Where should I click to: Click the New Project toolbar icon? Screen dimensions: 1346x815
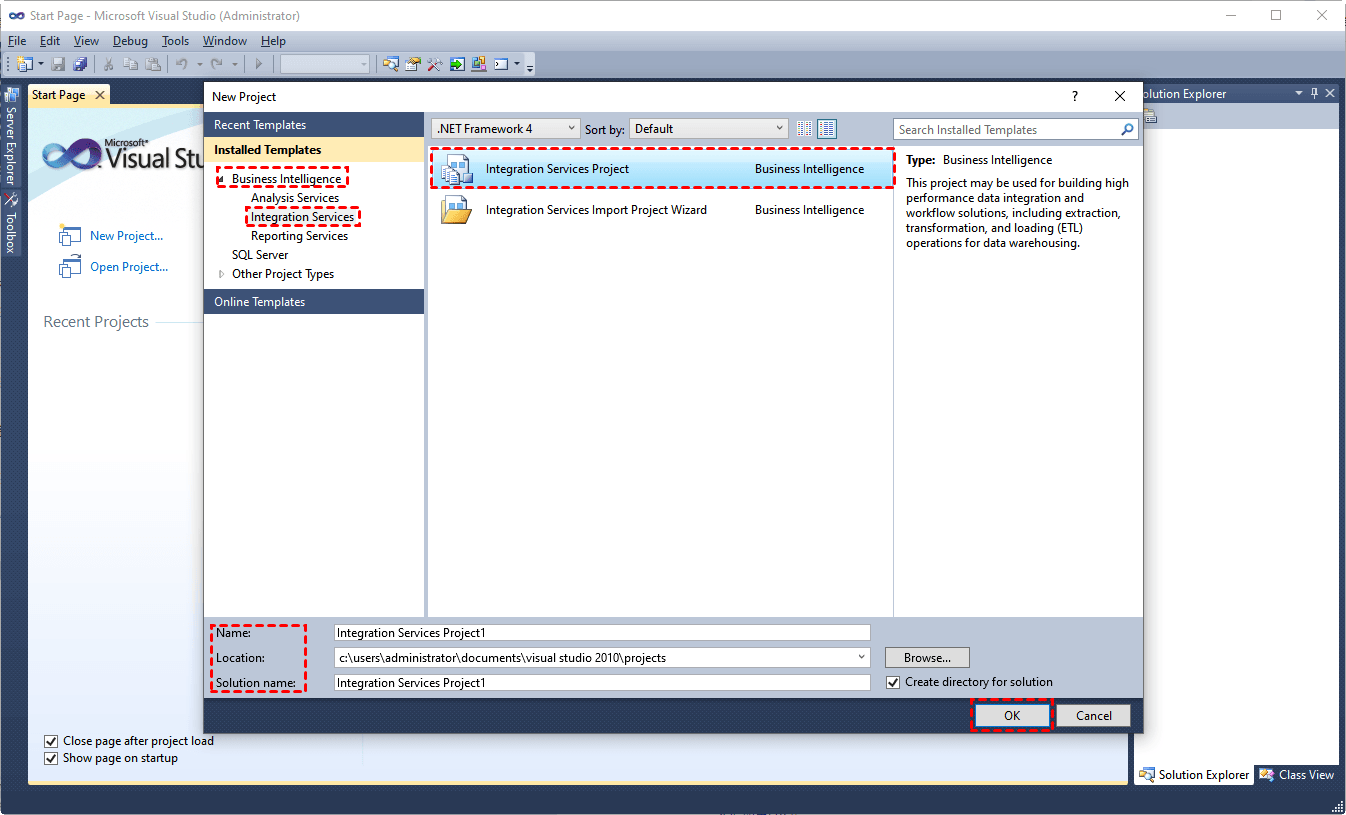(25, 64)
